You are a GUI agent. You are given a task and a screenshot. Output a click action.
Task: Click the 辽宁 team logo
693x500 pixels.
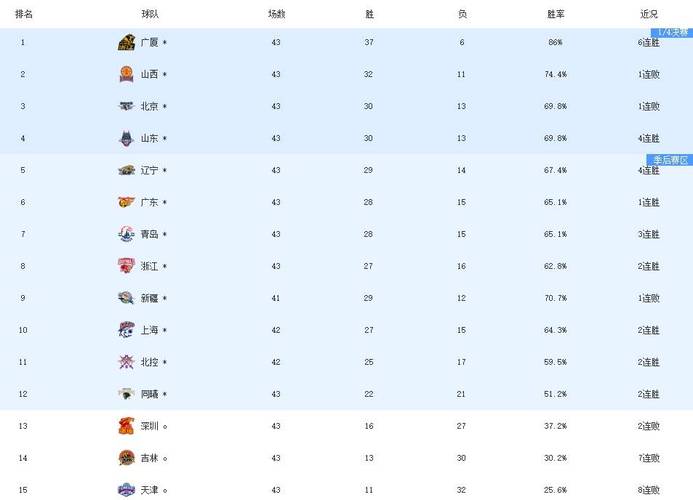126,170
